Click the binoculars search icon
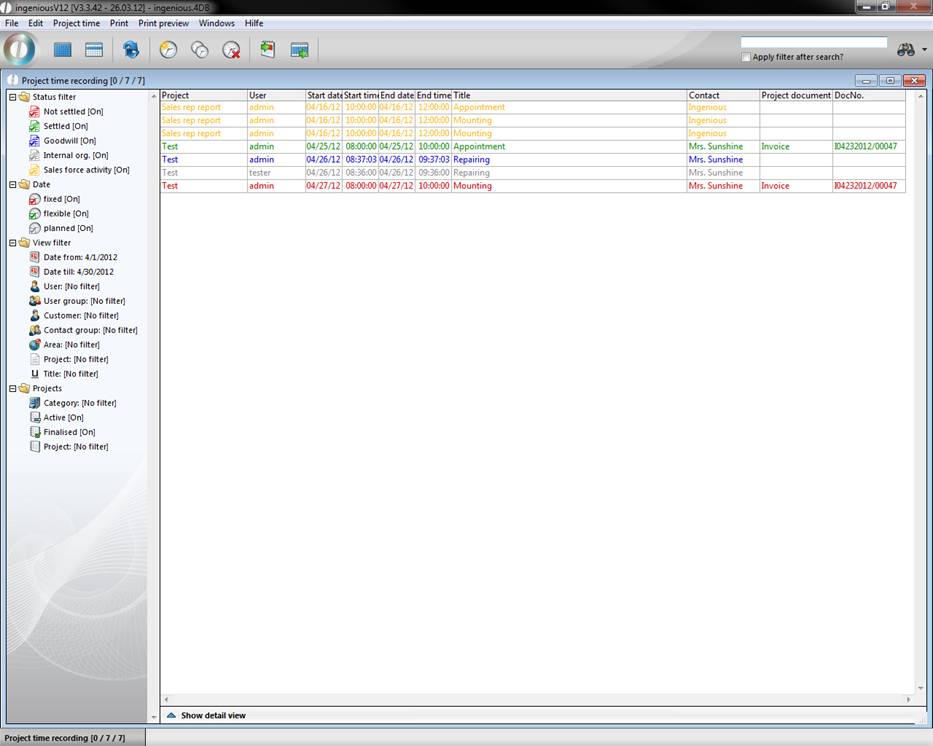Viewport: 933px width, 746px height. [x=906, y=50]
